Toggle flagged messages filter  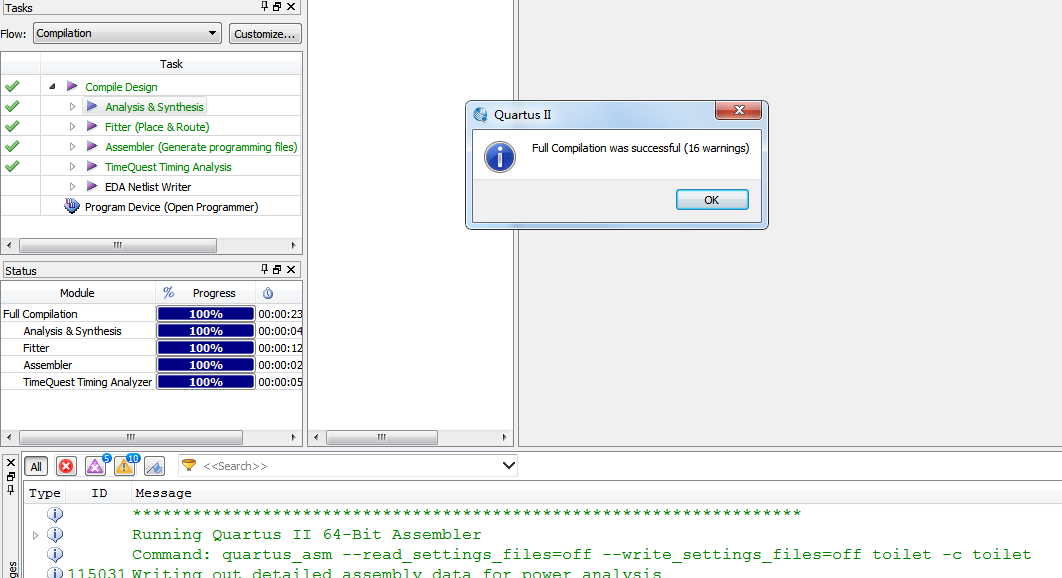coord(154,466)
